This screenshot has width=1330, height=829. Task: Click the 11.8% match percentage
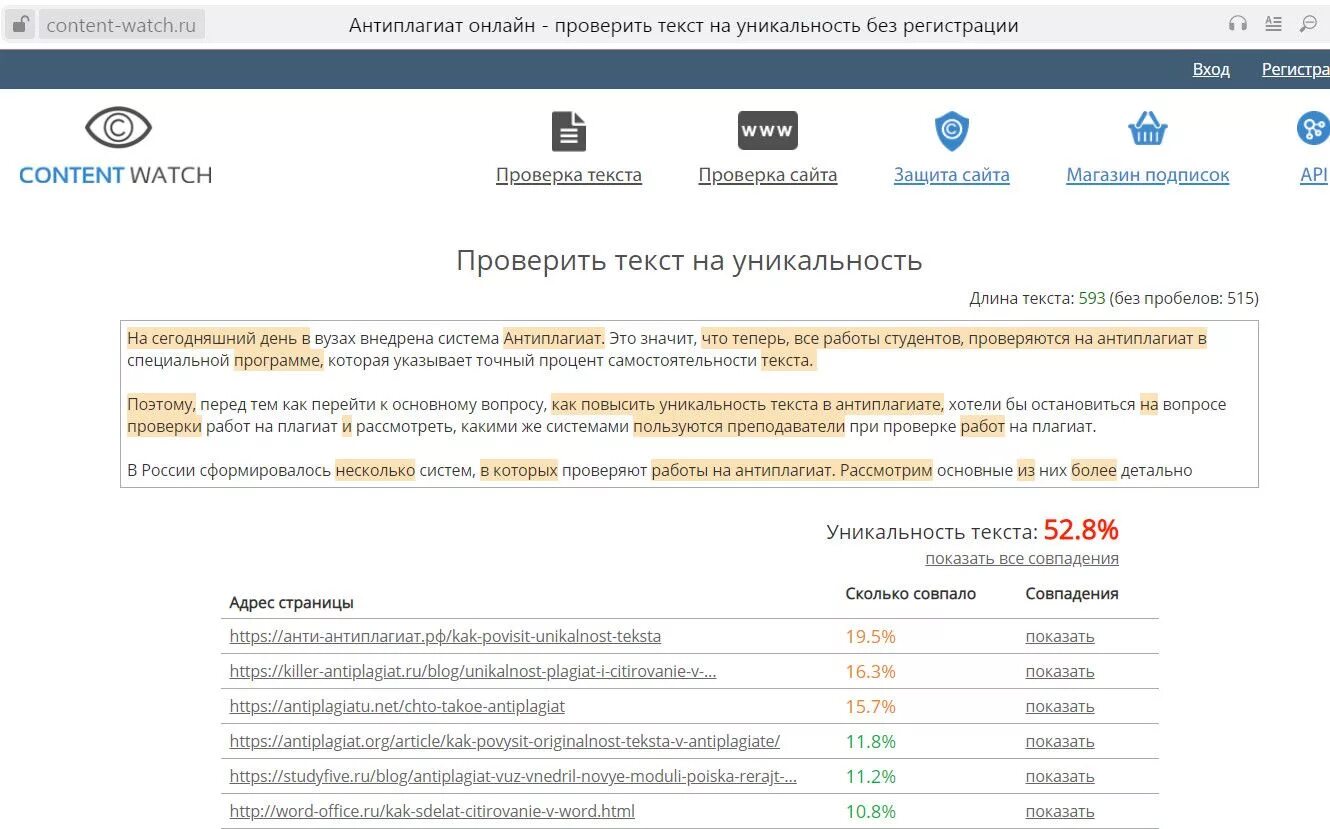870,741
